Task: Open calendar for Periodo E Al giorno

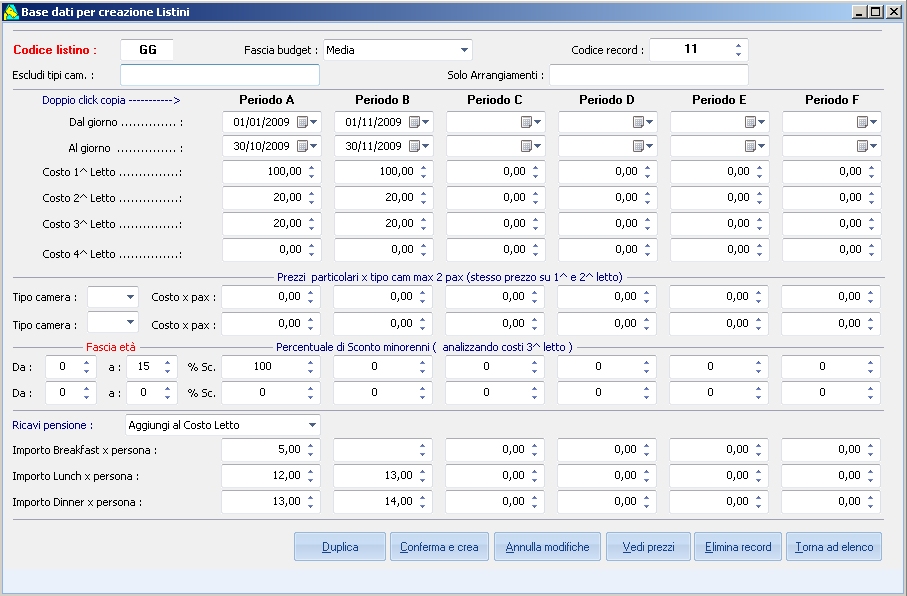Action: click(755, 146)
